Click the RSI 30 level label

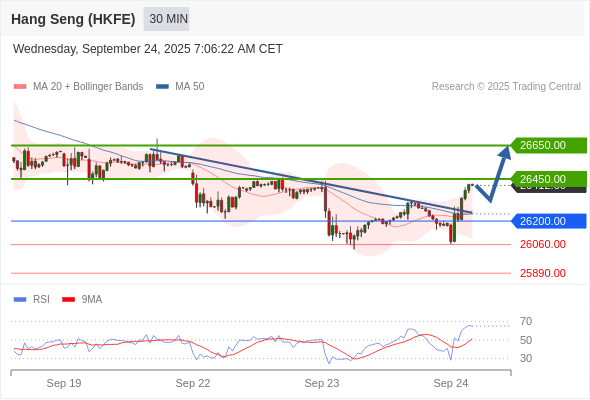point(526,358)
